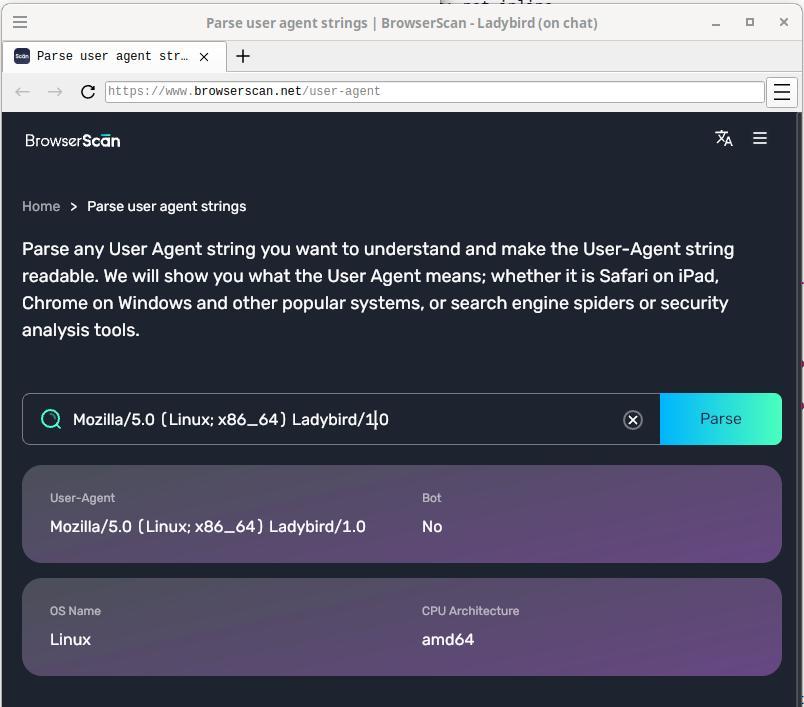This screenshot has height=707, width=804.
Task: Click the CPU Architecture label
Action: 470,611
